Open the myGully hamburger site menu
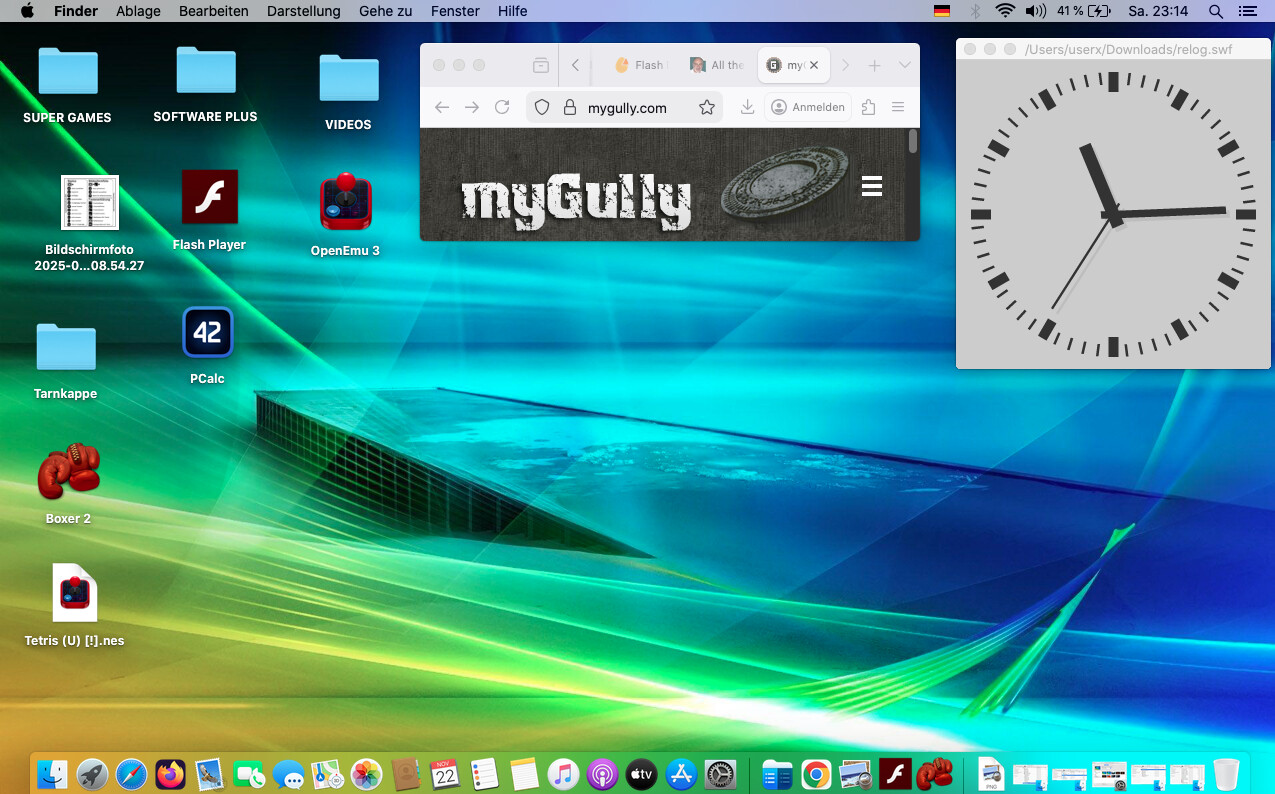The height and width of the screenshot is (794, 1275). click(x=872, y=186)
